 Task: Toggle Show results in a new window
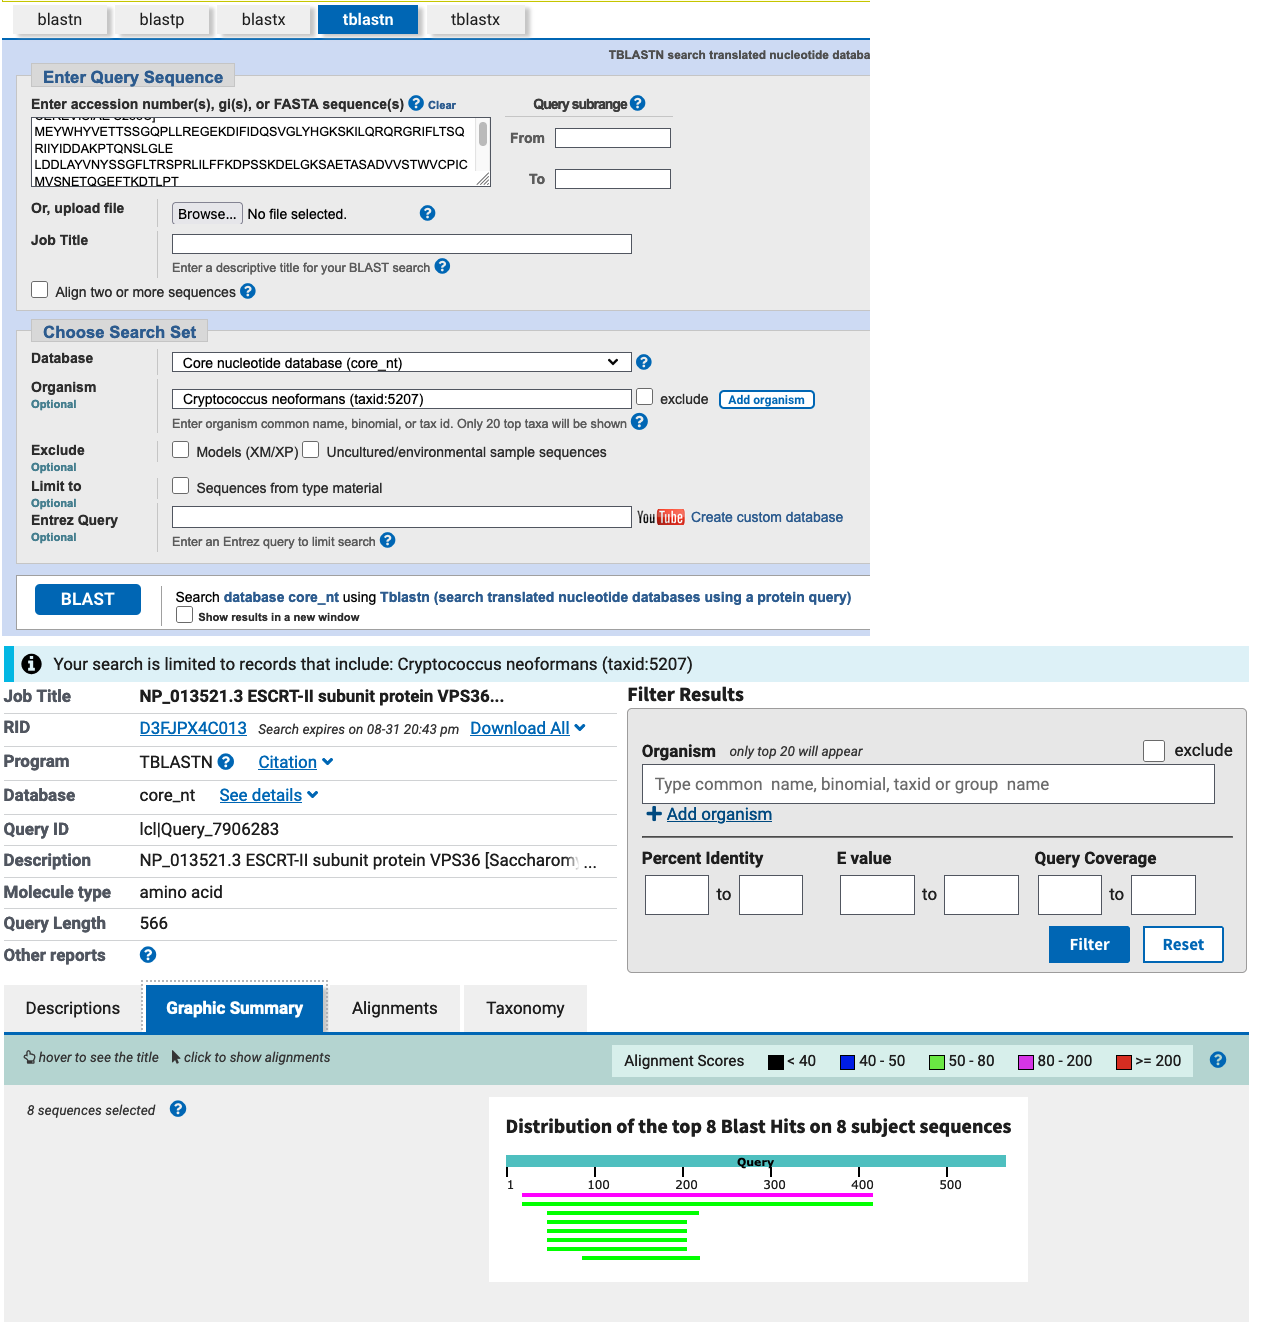tap(185, 615)
